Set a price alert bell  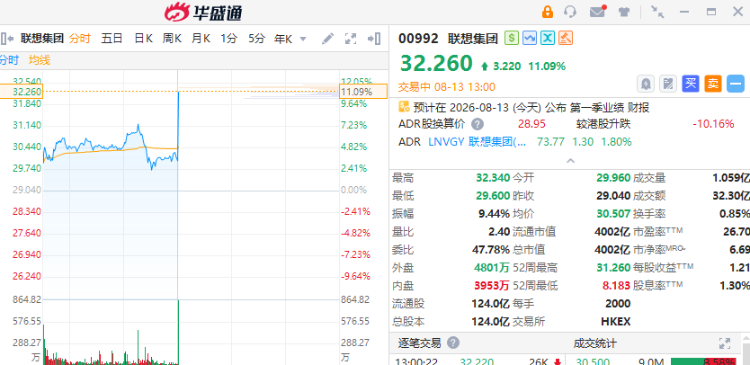(x=646, y=84)
